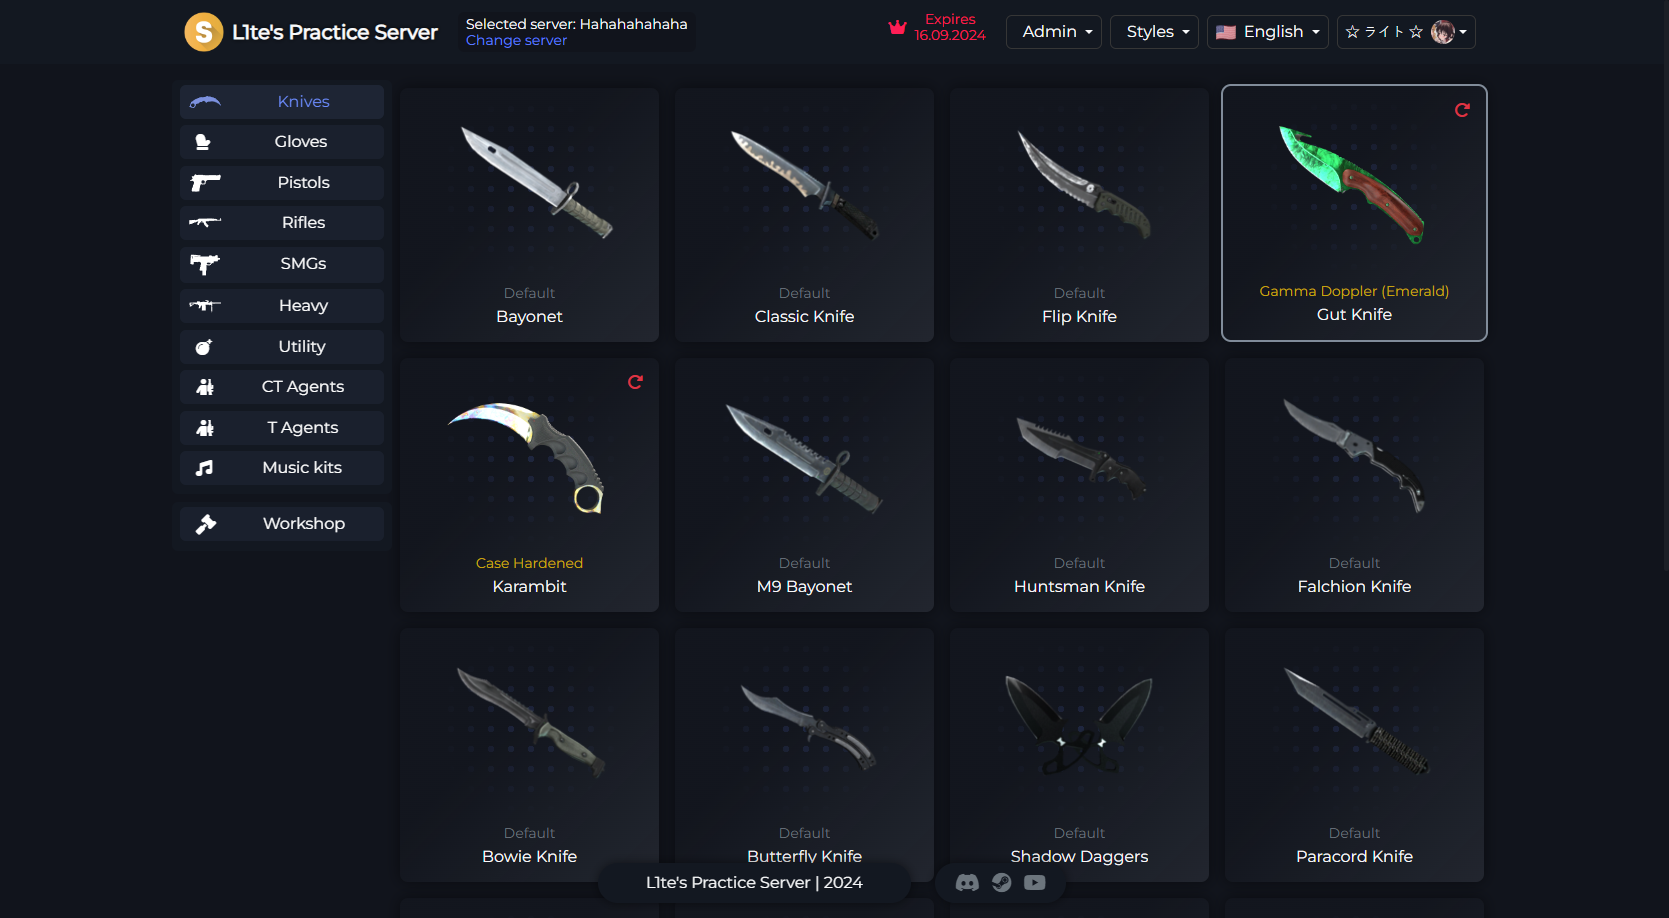The width and height of the screenshot is (1669, 918).
Task: Expand the Admin dropdown
Action: click(1056, 32)
